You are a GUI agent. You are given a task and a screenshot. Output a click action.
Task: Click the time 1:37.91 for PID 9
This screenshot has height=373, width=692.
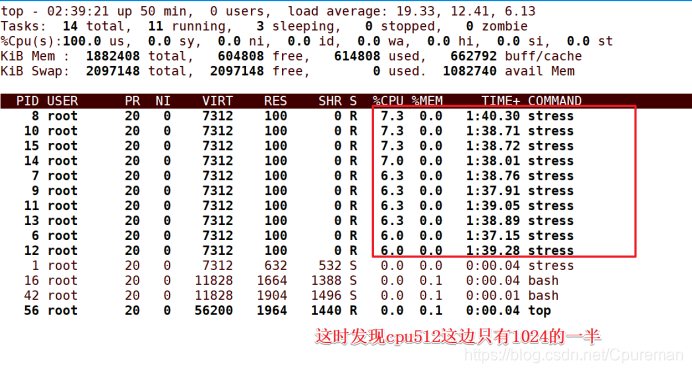(x=493, y=191)
